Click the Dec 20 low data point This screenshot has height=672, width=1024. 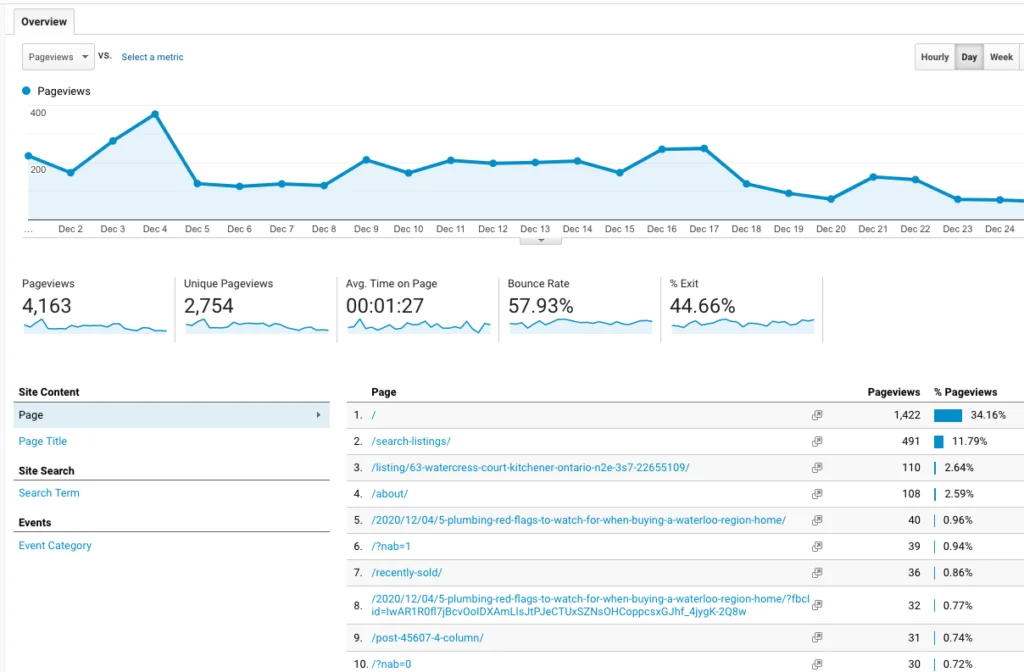(x=831, y=199)
